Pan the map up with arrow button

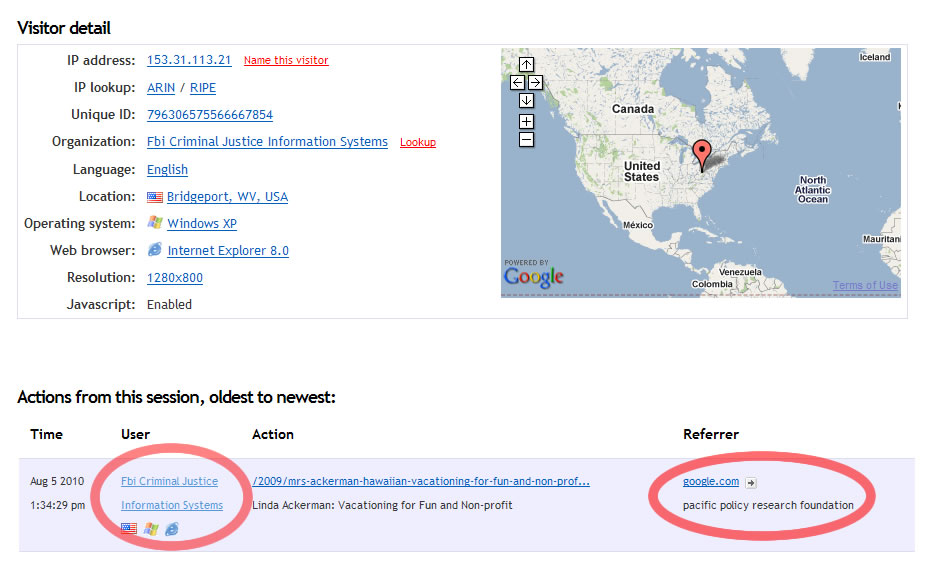click(x=526, y=65)
